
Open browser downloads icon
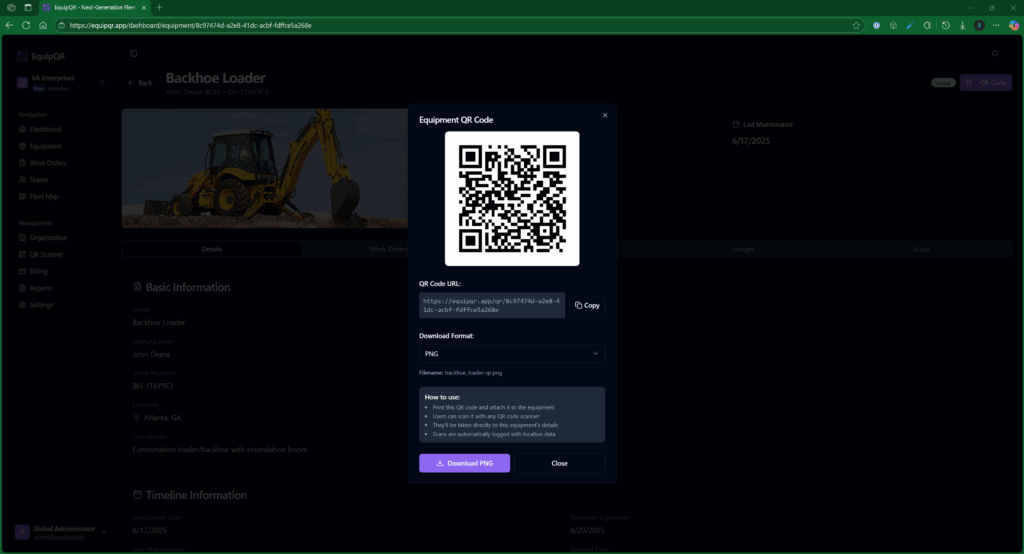[962, 25]
